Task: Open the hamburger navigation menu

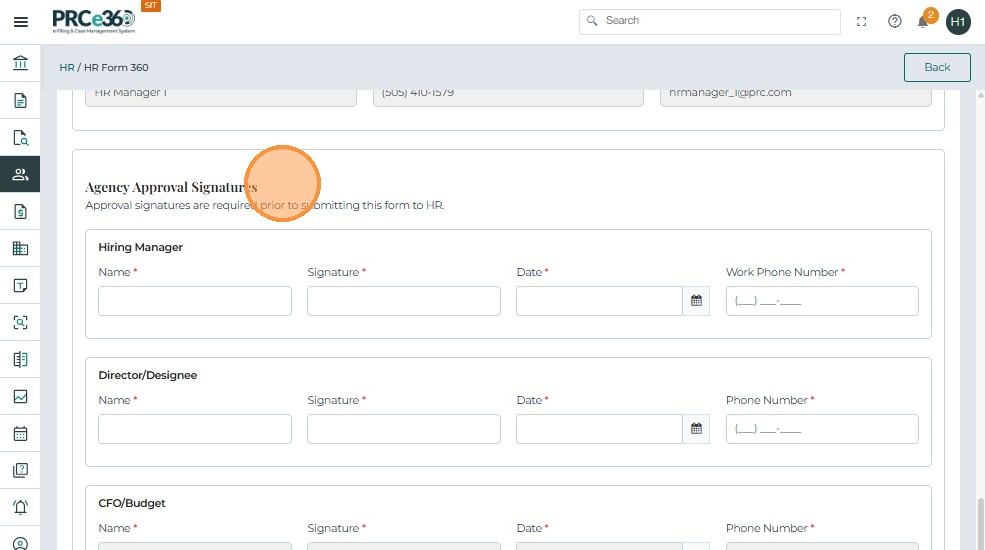Action: tap(20, 21)
